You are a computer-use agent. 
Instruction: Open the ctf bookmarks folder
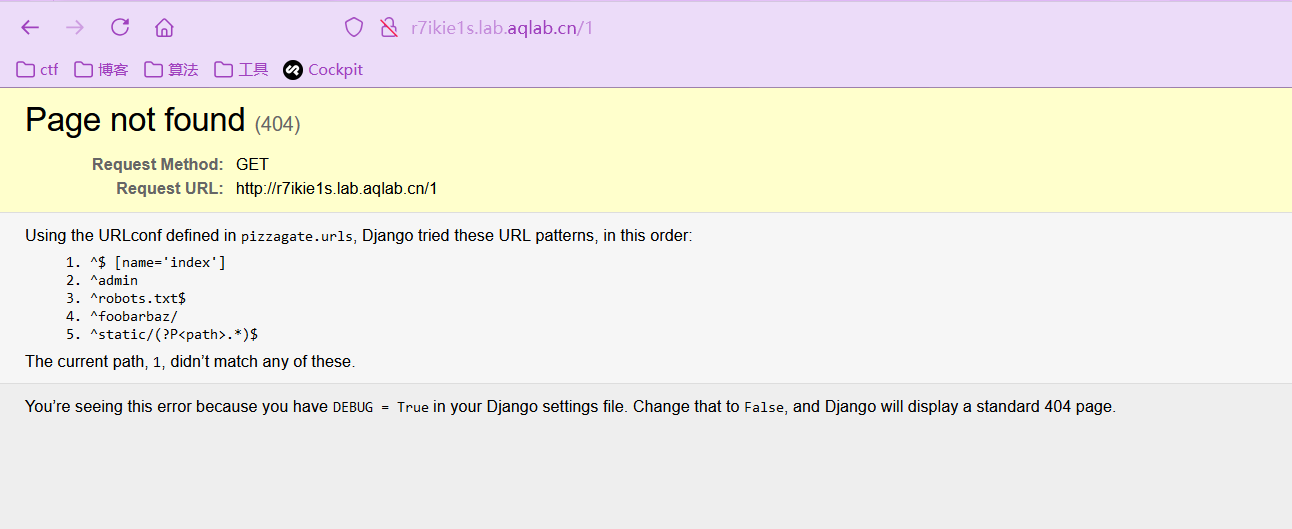[x=38, y=69]
